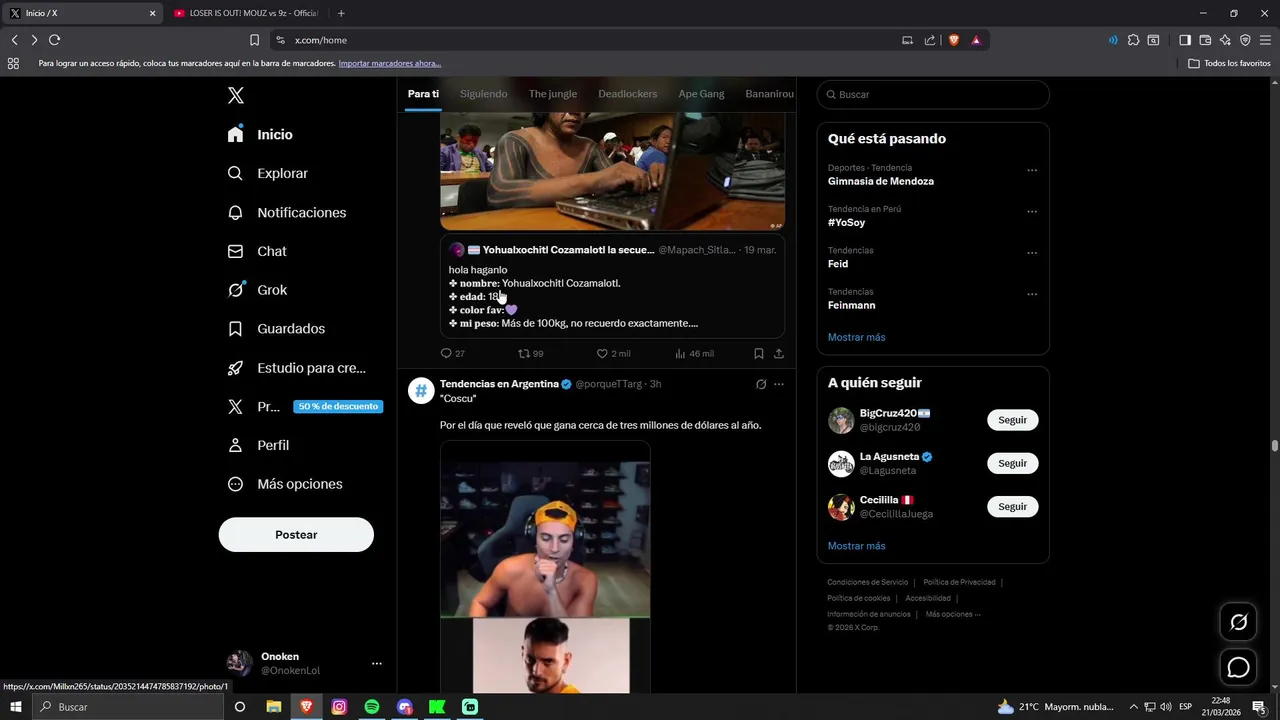
Task: Click Brave Shields lion icon in address bar
Action: pos(953,40)
